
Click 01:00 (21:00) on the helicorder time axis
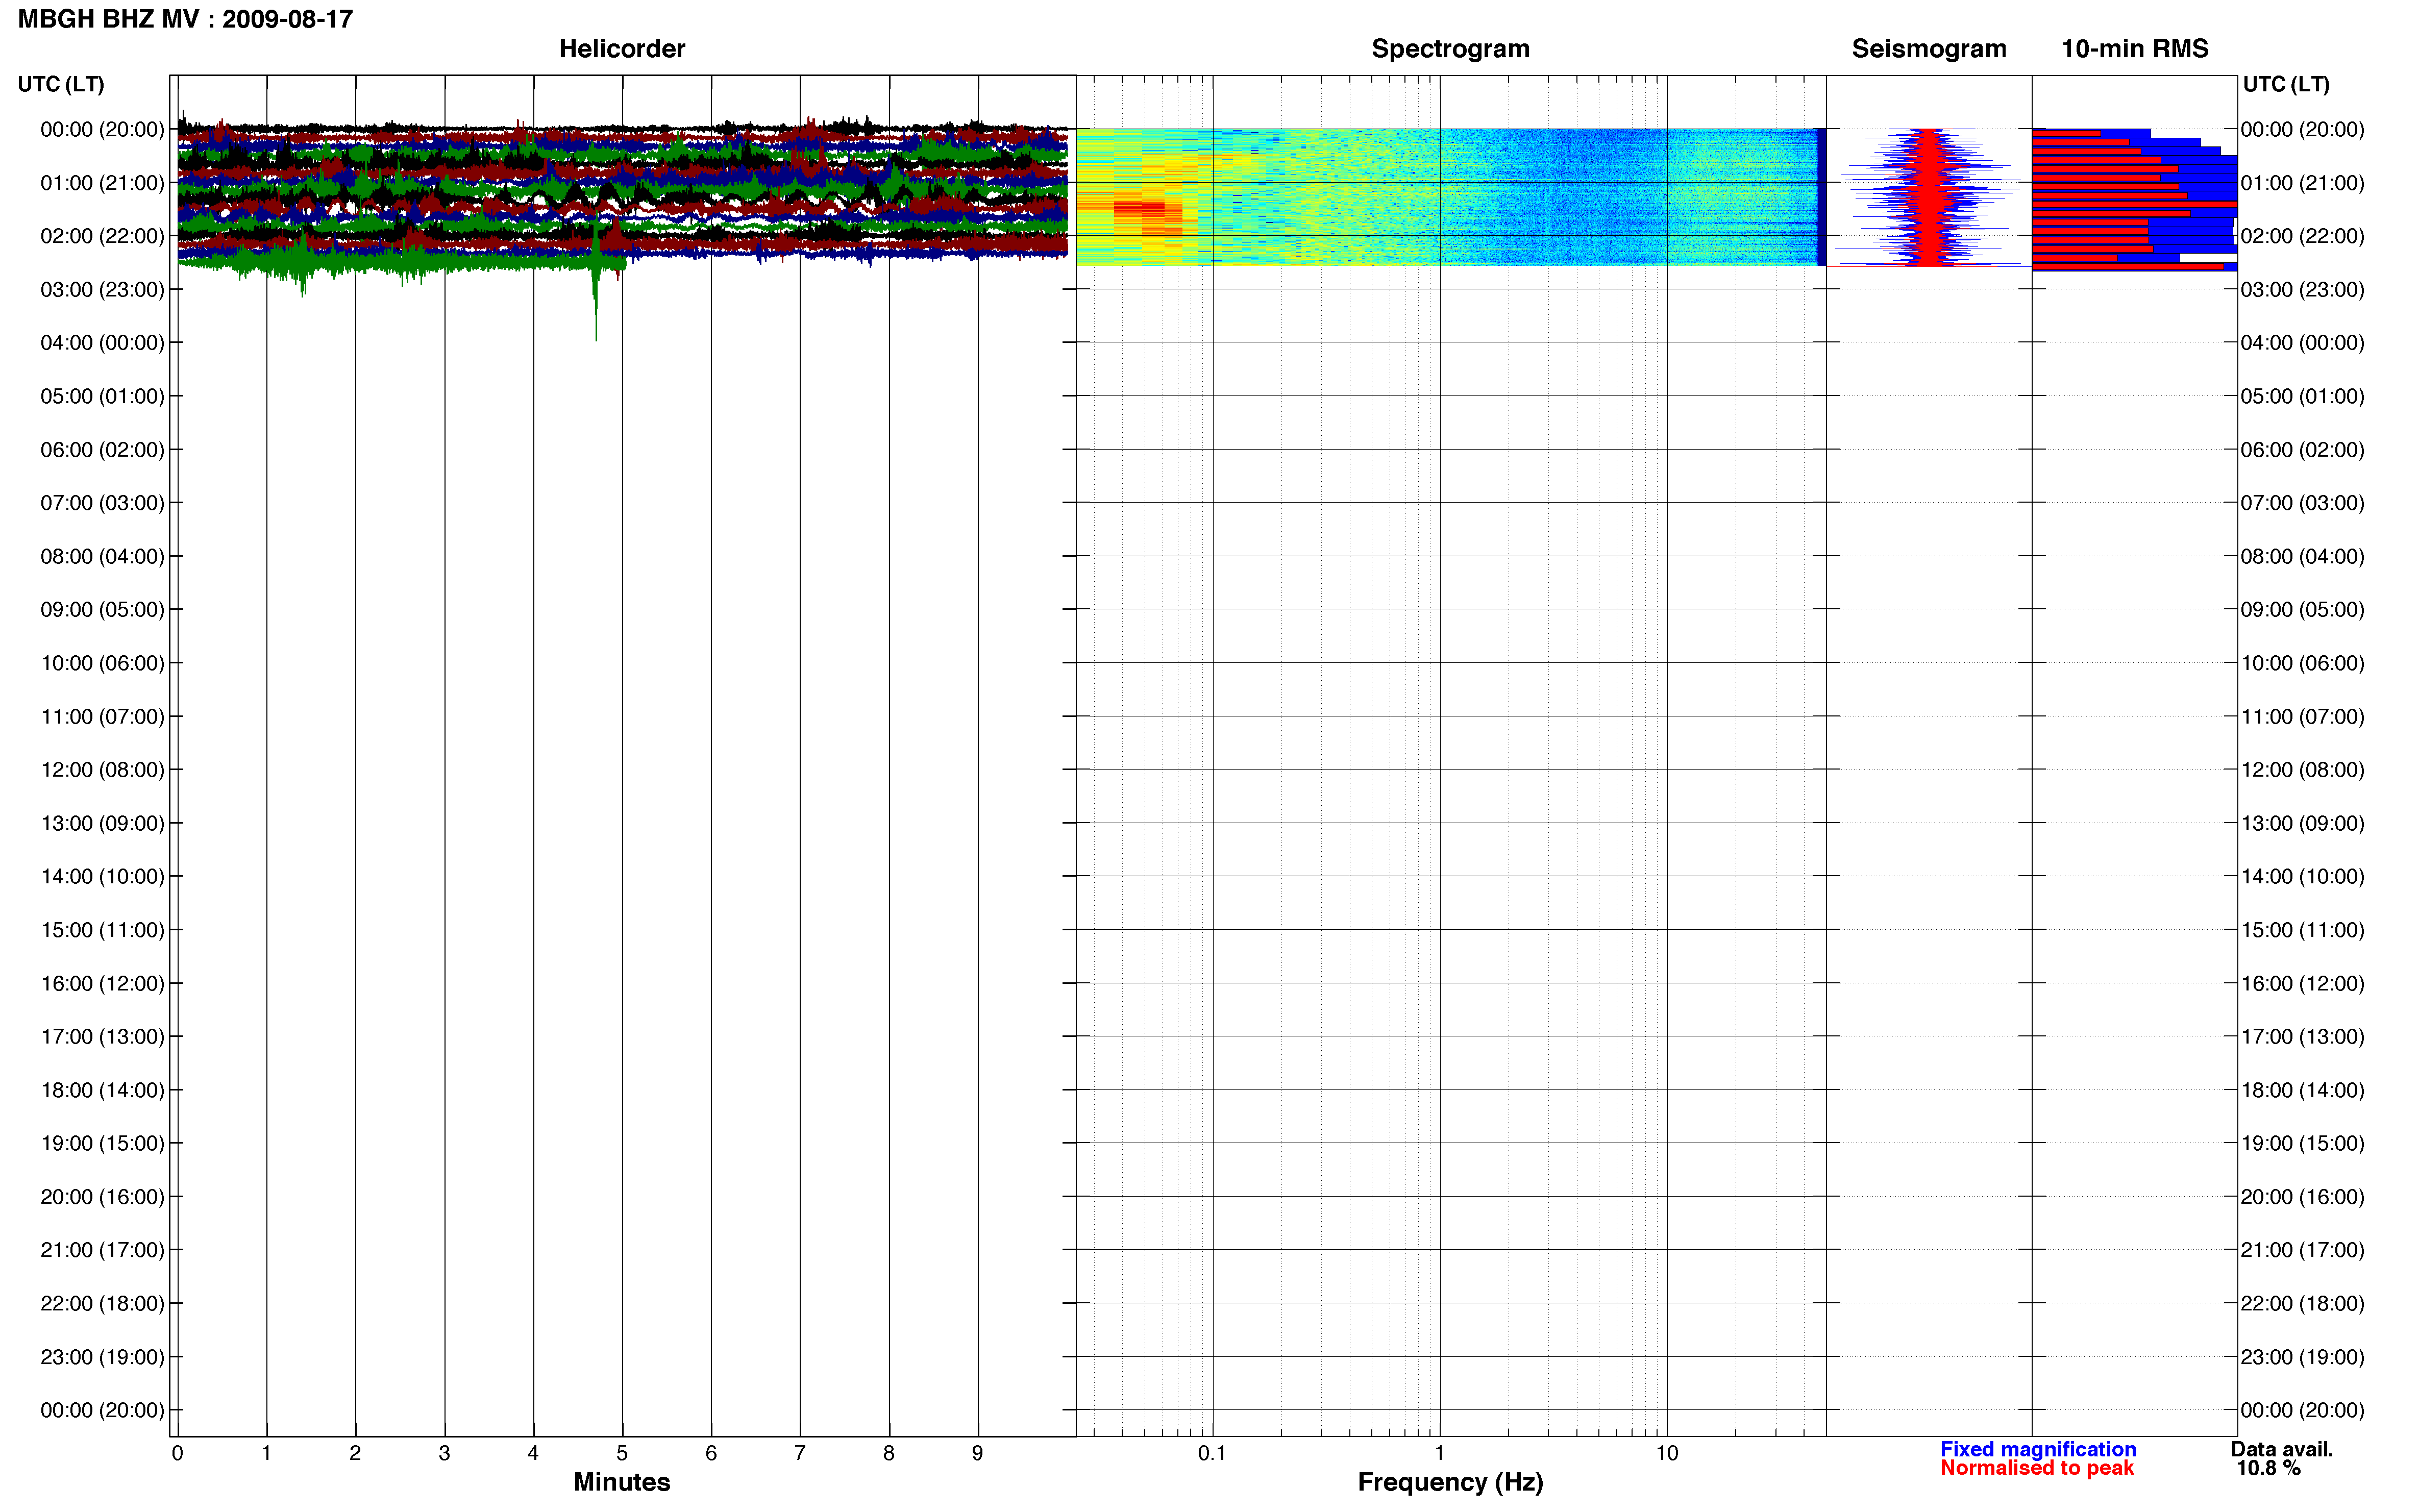coord(102,183)
